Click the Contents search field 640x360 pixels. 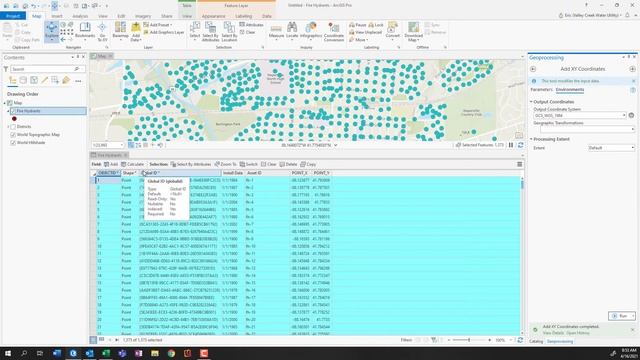47,69
